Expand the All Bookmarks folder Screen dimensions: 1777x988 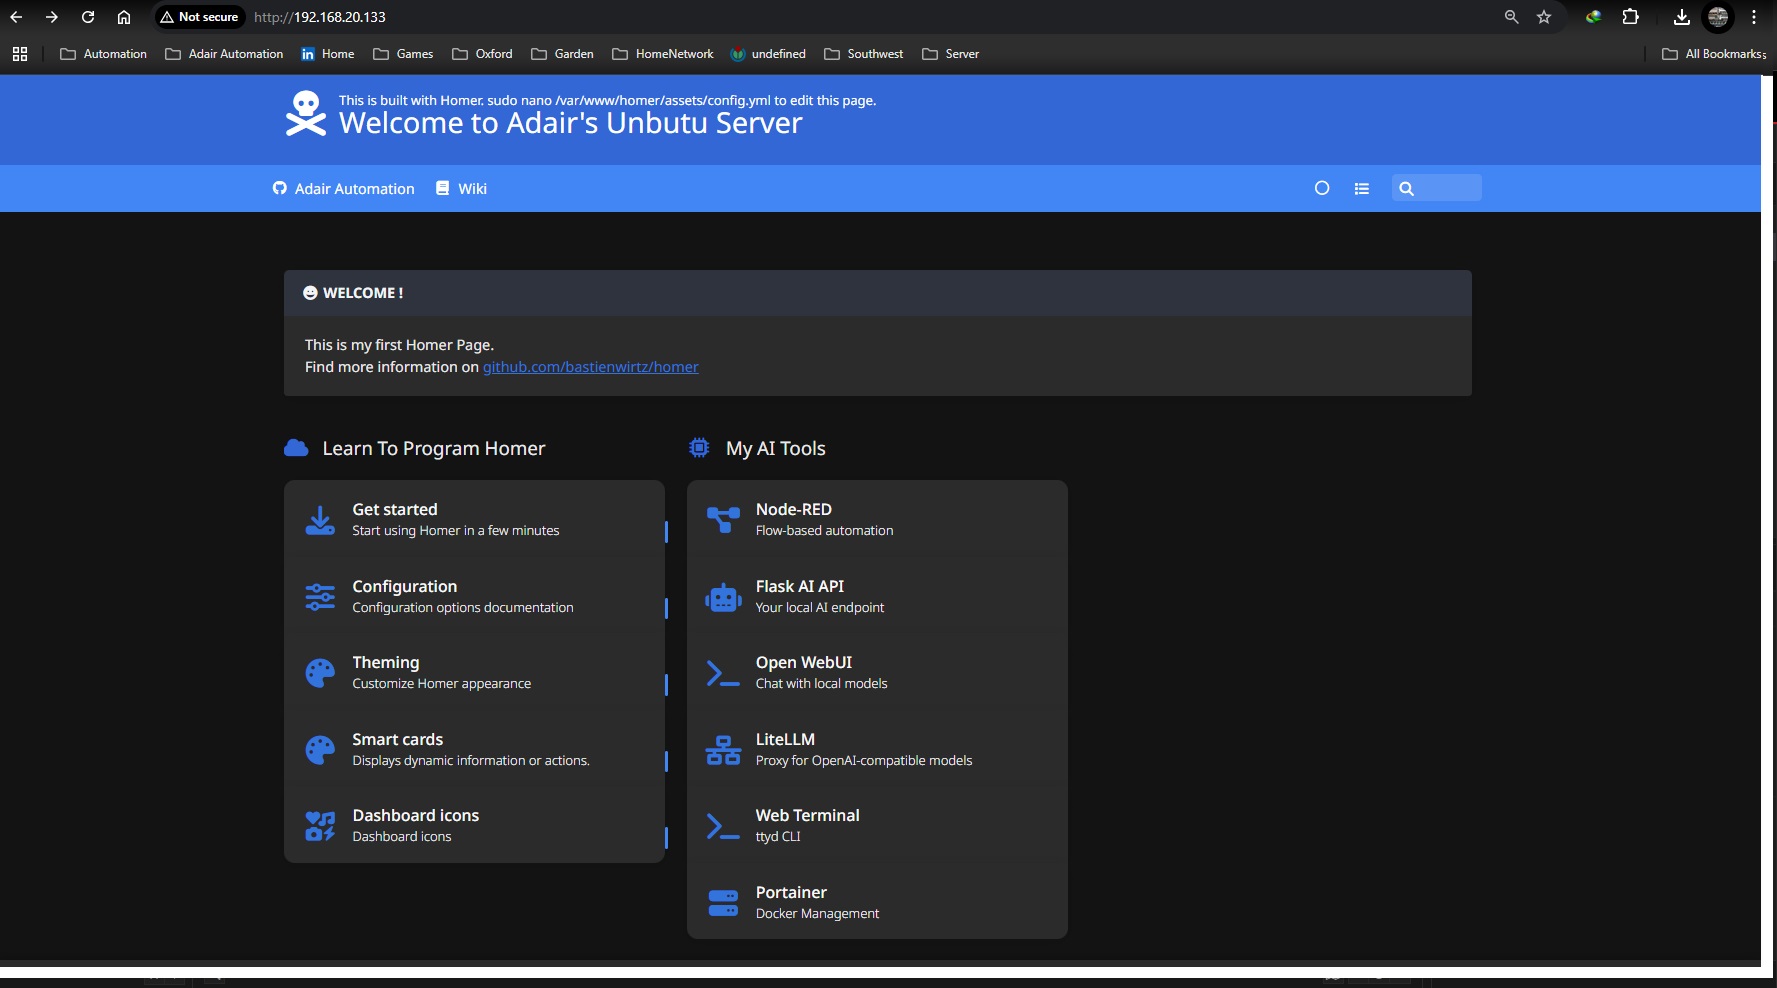click(x=1714, y=54)
